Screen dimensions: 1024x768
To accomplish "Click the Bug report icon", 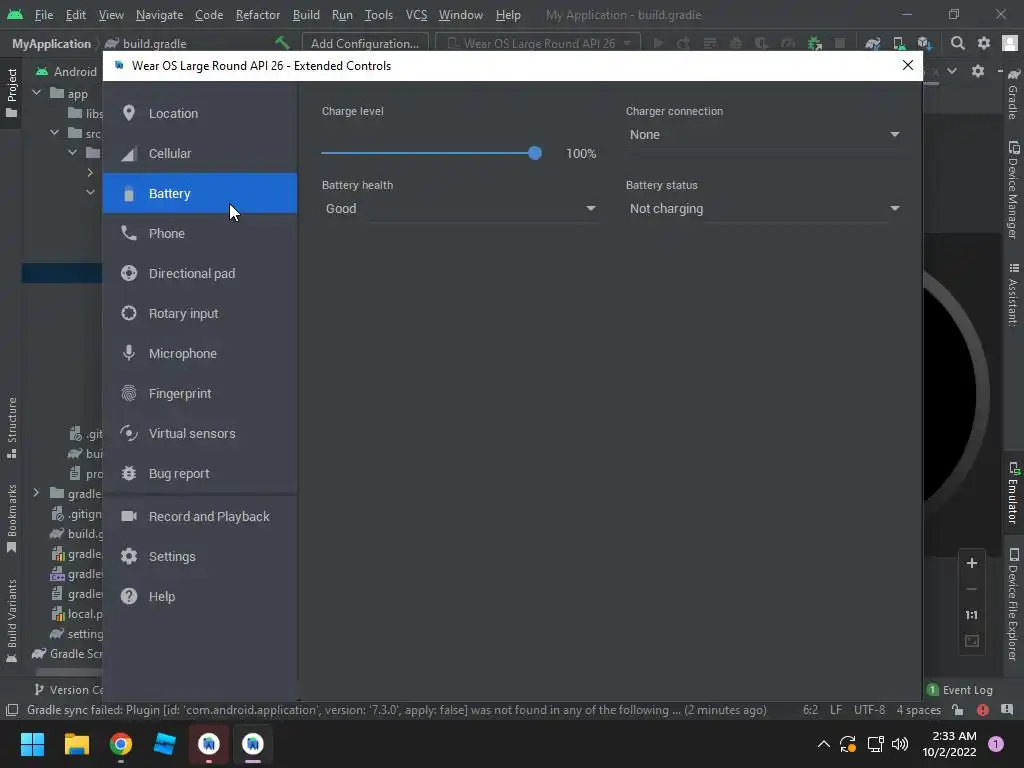I will pos(129,473).
